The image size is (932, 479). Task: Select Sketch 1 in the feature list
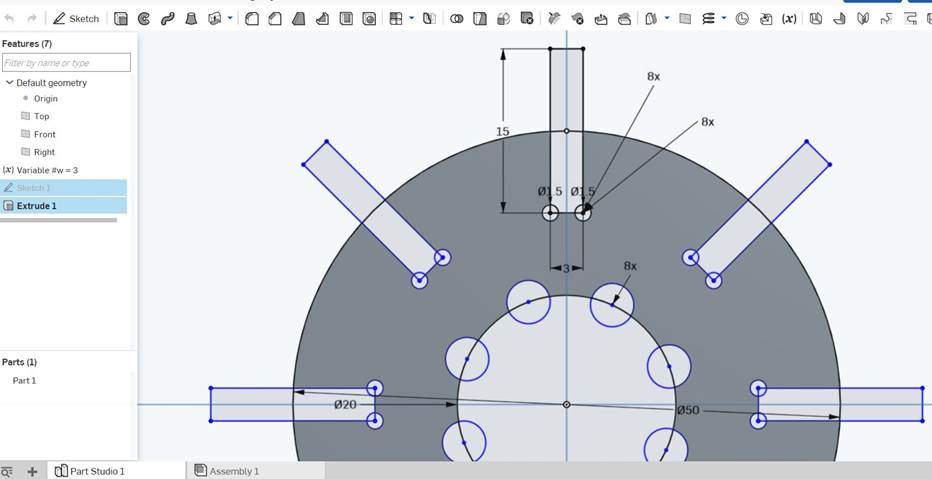tap(63, 188)
